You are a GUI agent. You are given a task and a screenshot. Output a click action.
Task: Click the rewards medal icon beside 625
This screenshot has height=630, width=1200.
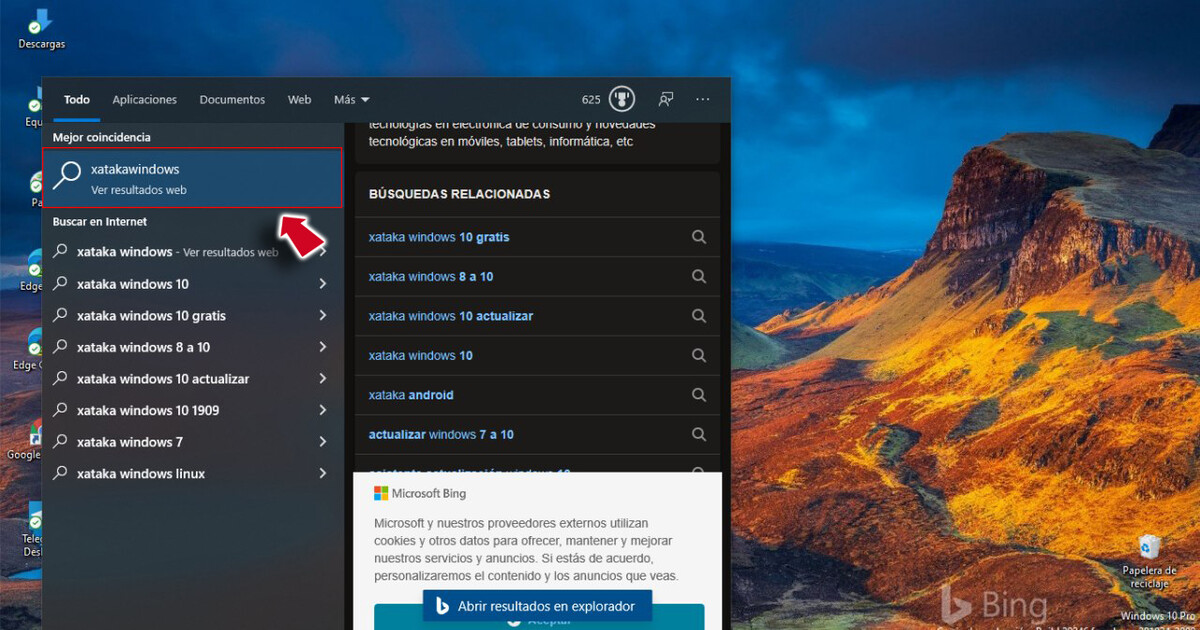click(622, 99)
